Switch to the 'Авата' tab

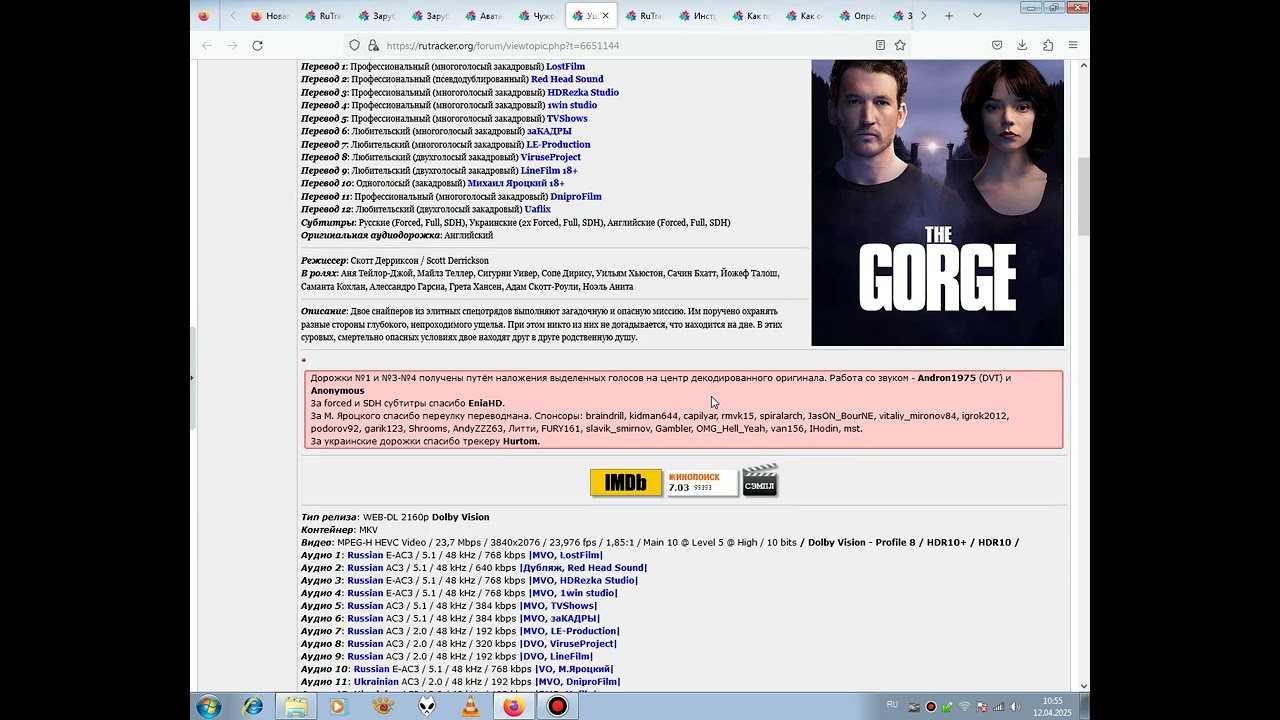[484, 16]
